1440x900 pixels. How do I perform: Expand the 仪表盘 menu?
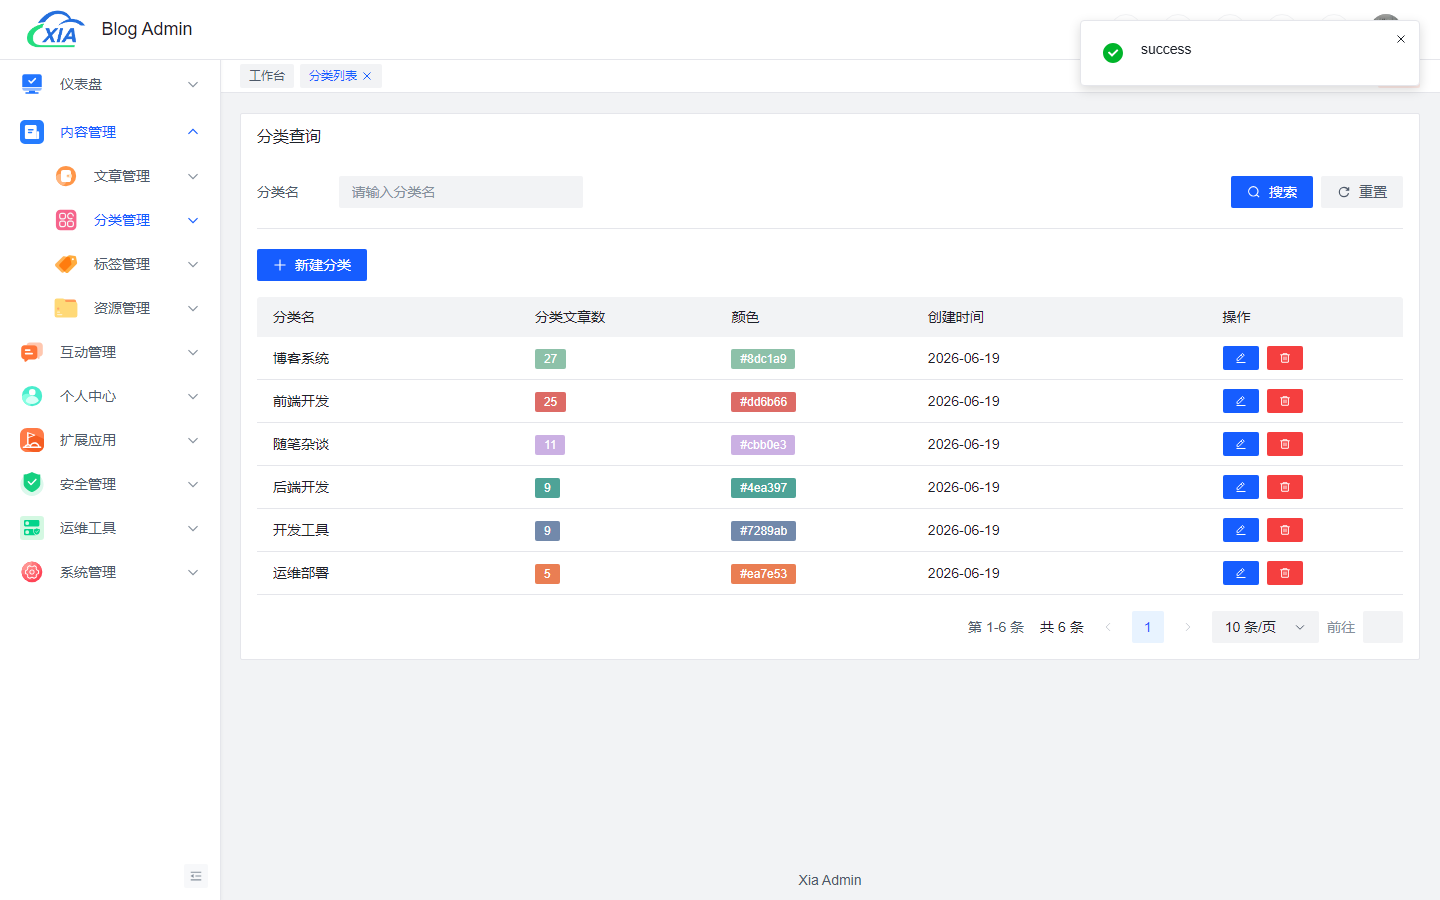(193, 84)
